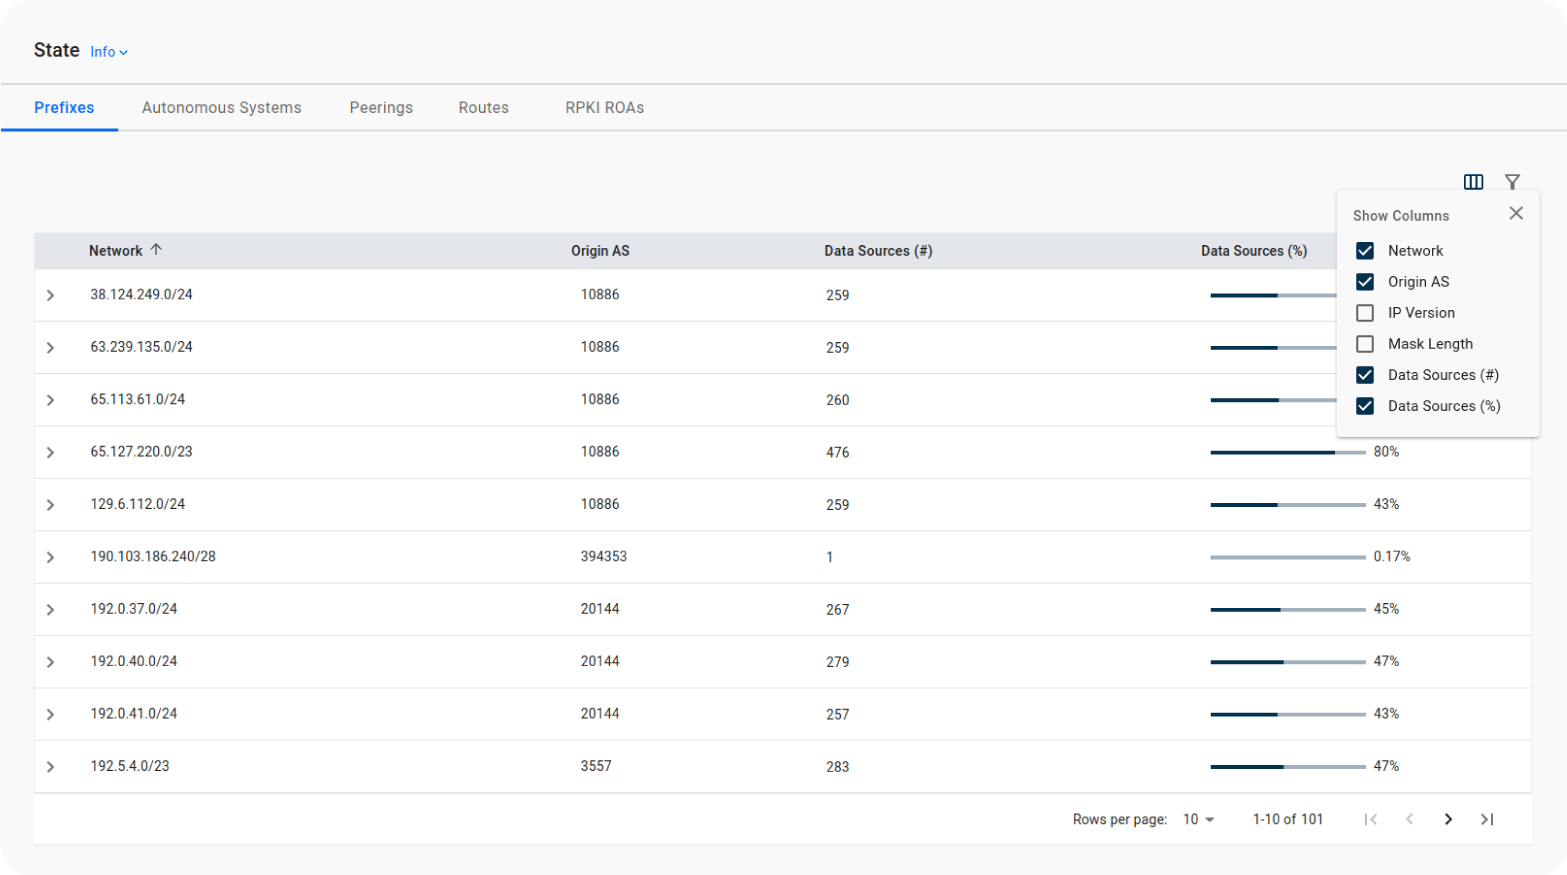Go to the next page arrow
The image size is (1567, 875).
(1448, 819)
